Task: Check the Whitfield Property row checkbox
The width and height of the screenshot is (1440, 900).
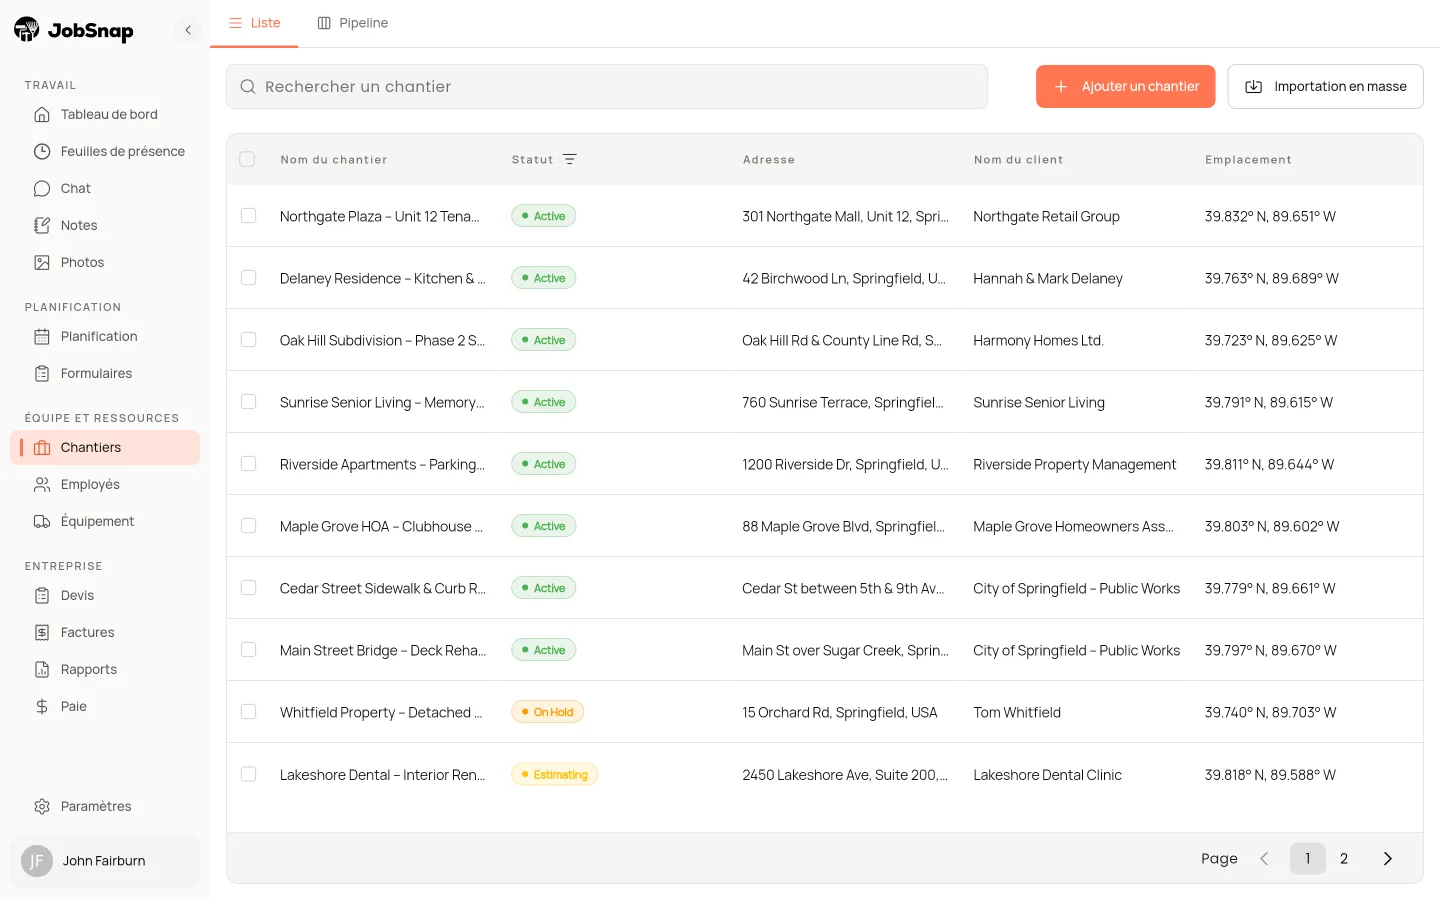Action: [x=249, y=712]
